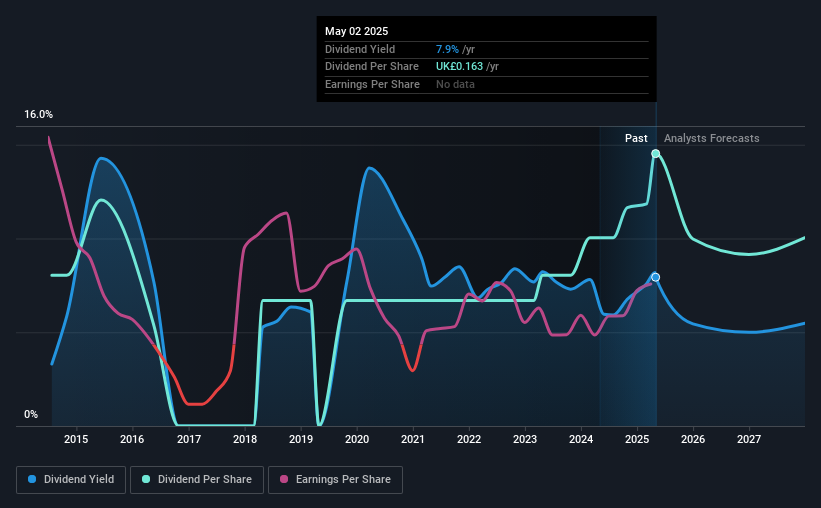Image resolution: width=821 pixels, height=508 pixels.
Task: Toggle the Dividend Yield legend button
Action: (71, 480)
